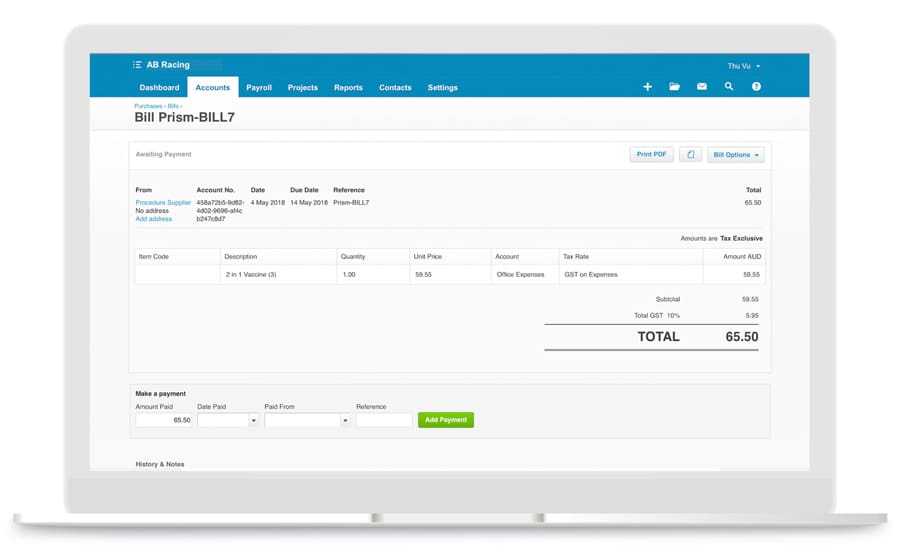The width and height of the screenshot is (900, 553).
Task: Open the Settings menu
Action: (x=443, y=88)
